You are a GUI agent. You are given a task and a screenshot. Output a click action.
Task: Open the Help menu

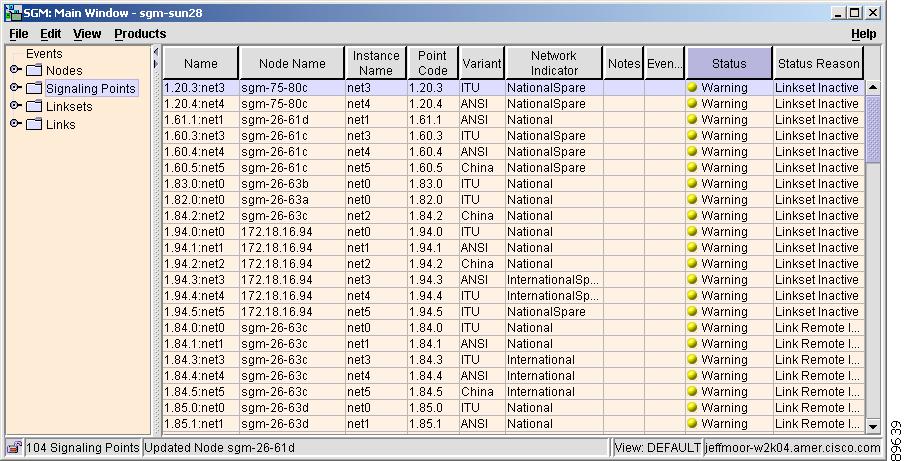[864, 34]
